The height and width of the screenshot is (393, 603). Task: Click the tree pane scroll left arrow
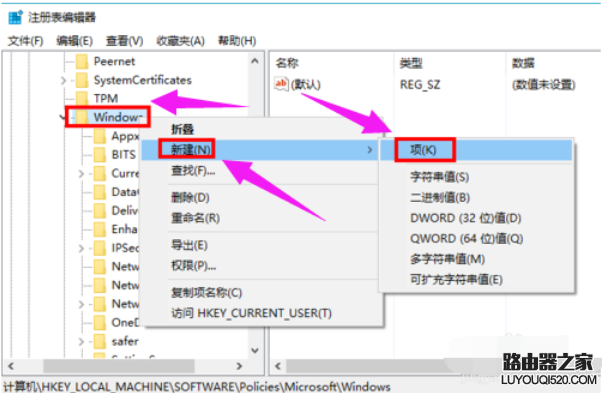pos(11,366)
